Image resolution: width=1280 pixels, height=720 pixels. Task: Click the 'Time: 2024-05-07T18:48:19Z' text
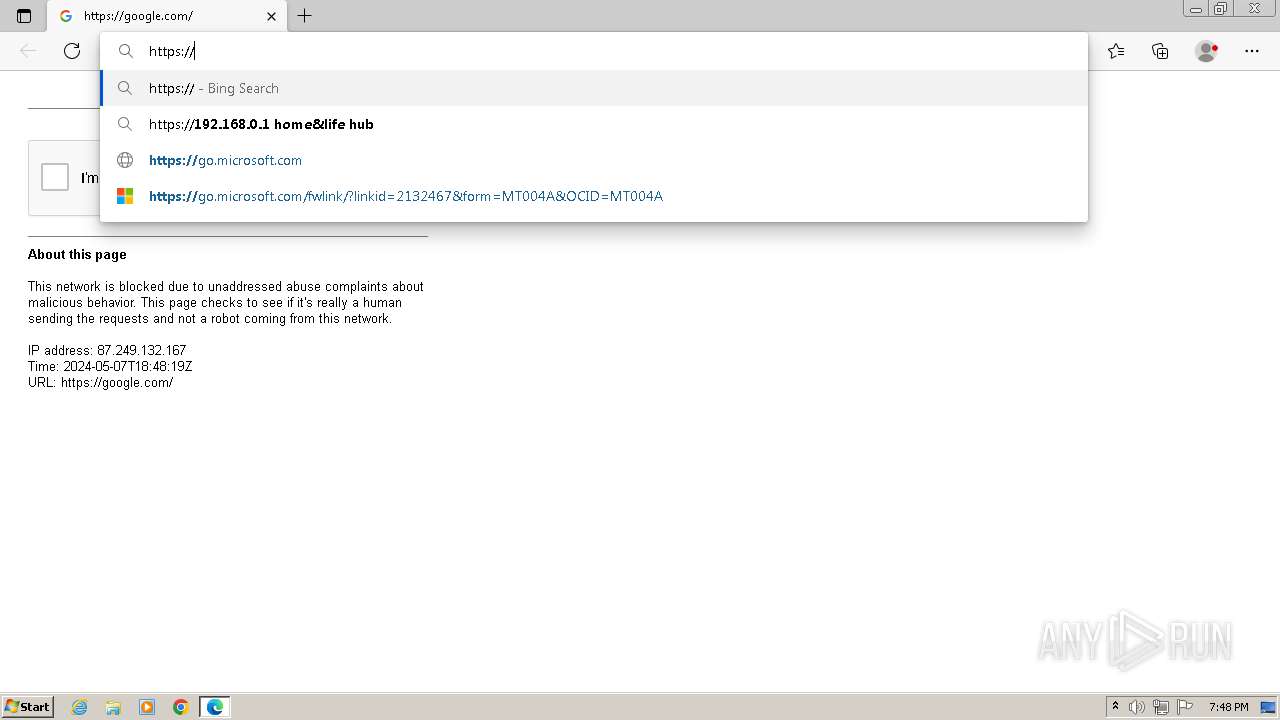point(110,366)
